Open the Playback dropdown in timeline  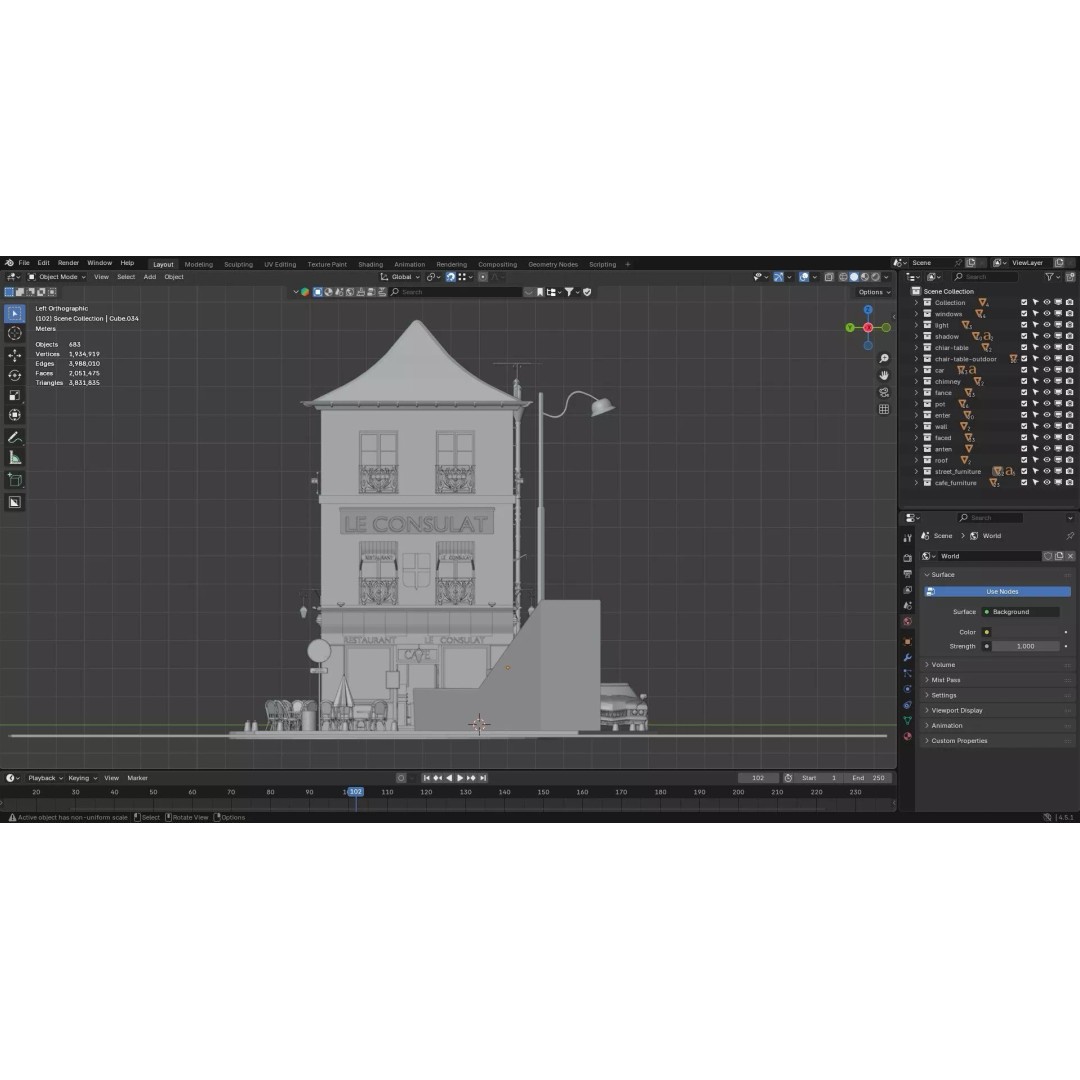point(45,778)
